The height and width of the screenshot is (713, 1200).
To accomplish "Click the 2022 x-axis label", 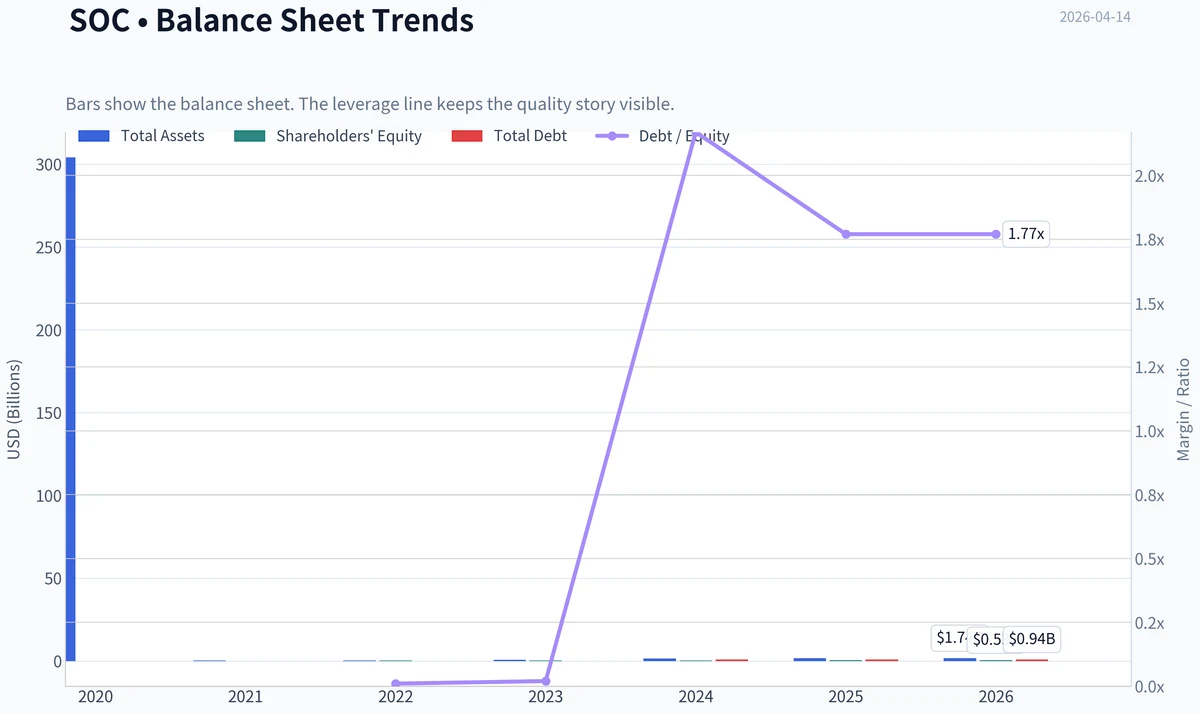I will click(x=395, y=697).
